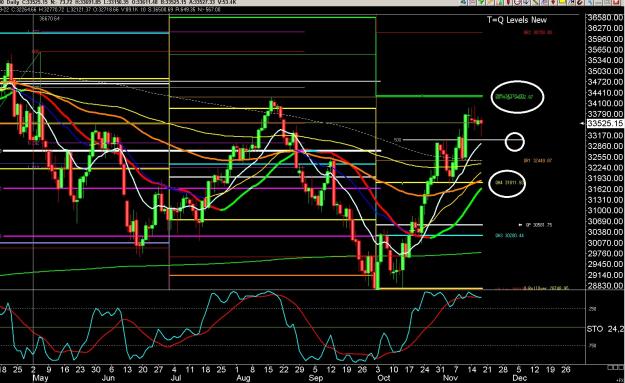This screenshot has width=625, height=383.
Task: Click the 29760.00 price axis label
Action: [605, 253]
